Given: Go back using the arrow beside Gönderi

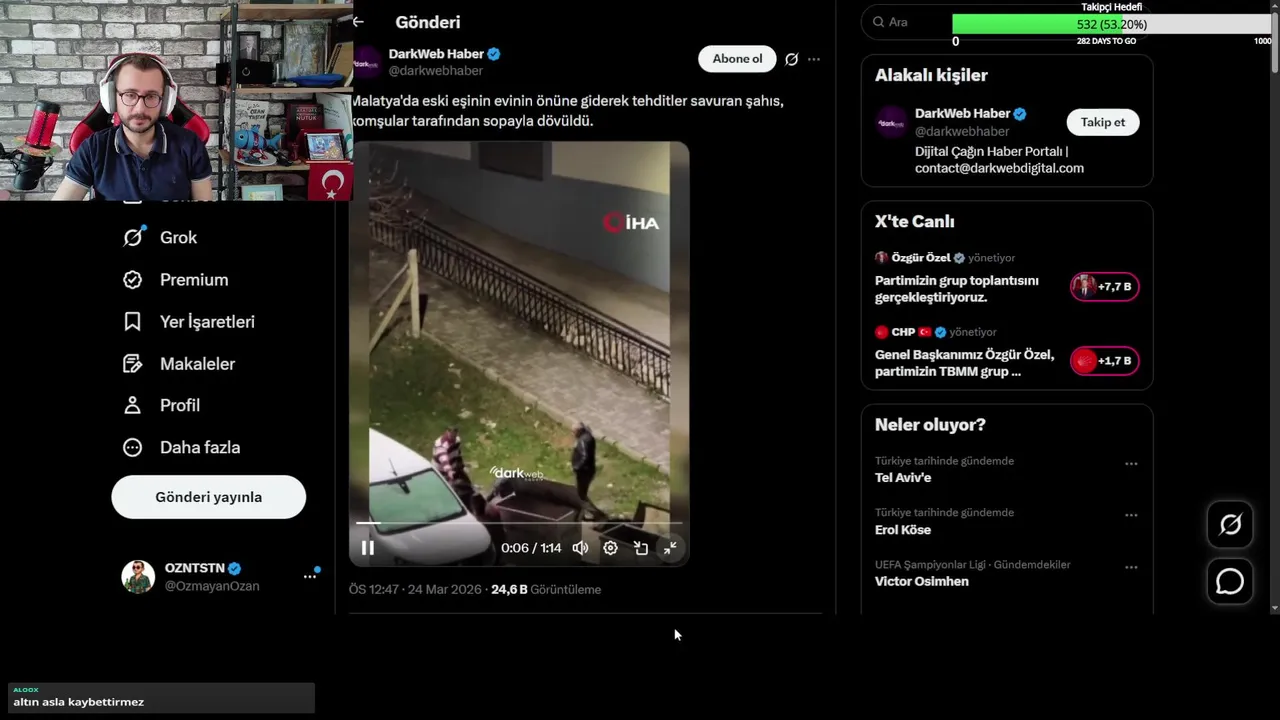Looking at the screenshot, I should (x=358, y=22).
